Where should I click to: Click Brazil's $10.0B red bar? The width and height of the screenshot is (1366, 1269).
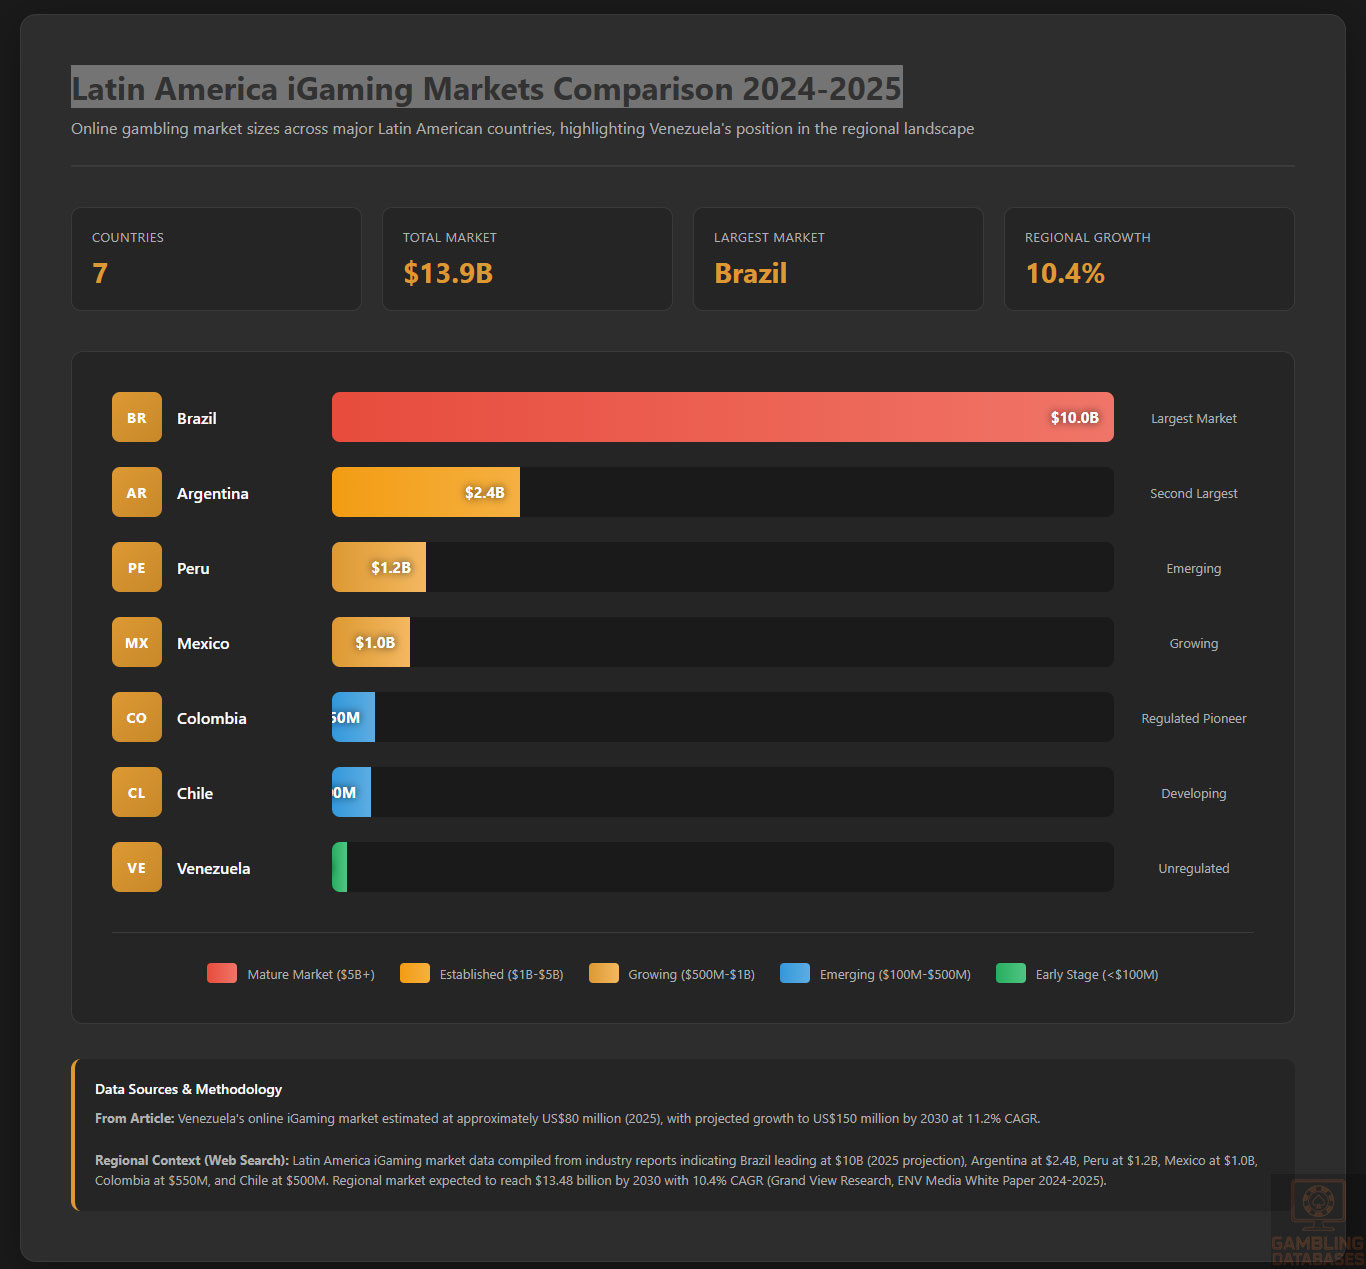pos(722,418)
